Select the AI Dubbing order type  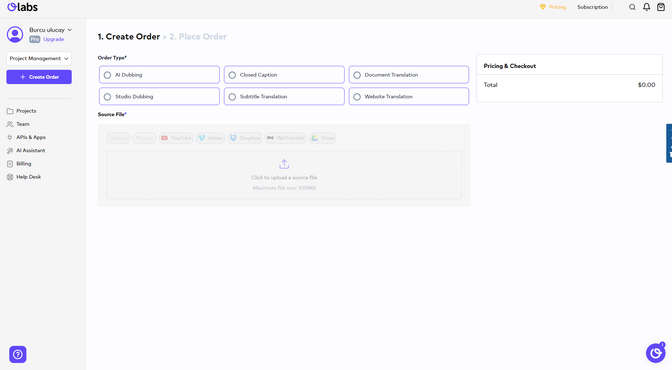click(x=159, y=75)
